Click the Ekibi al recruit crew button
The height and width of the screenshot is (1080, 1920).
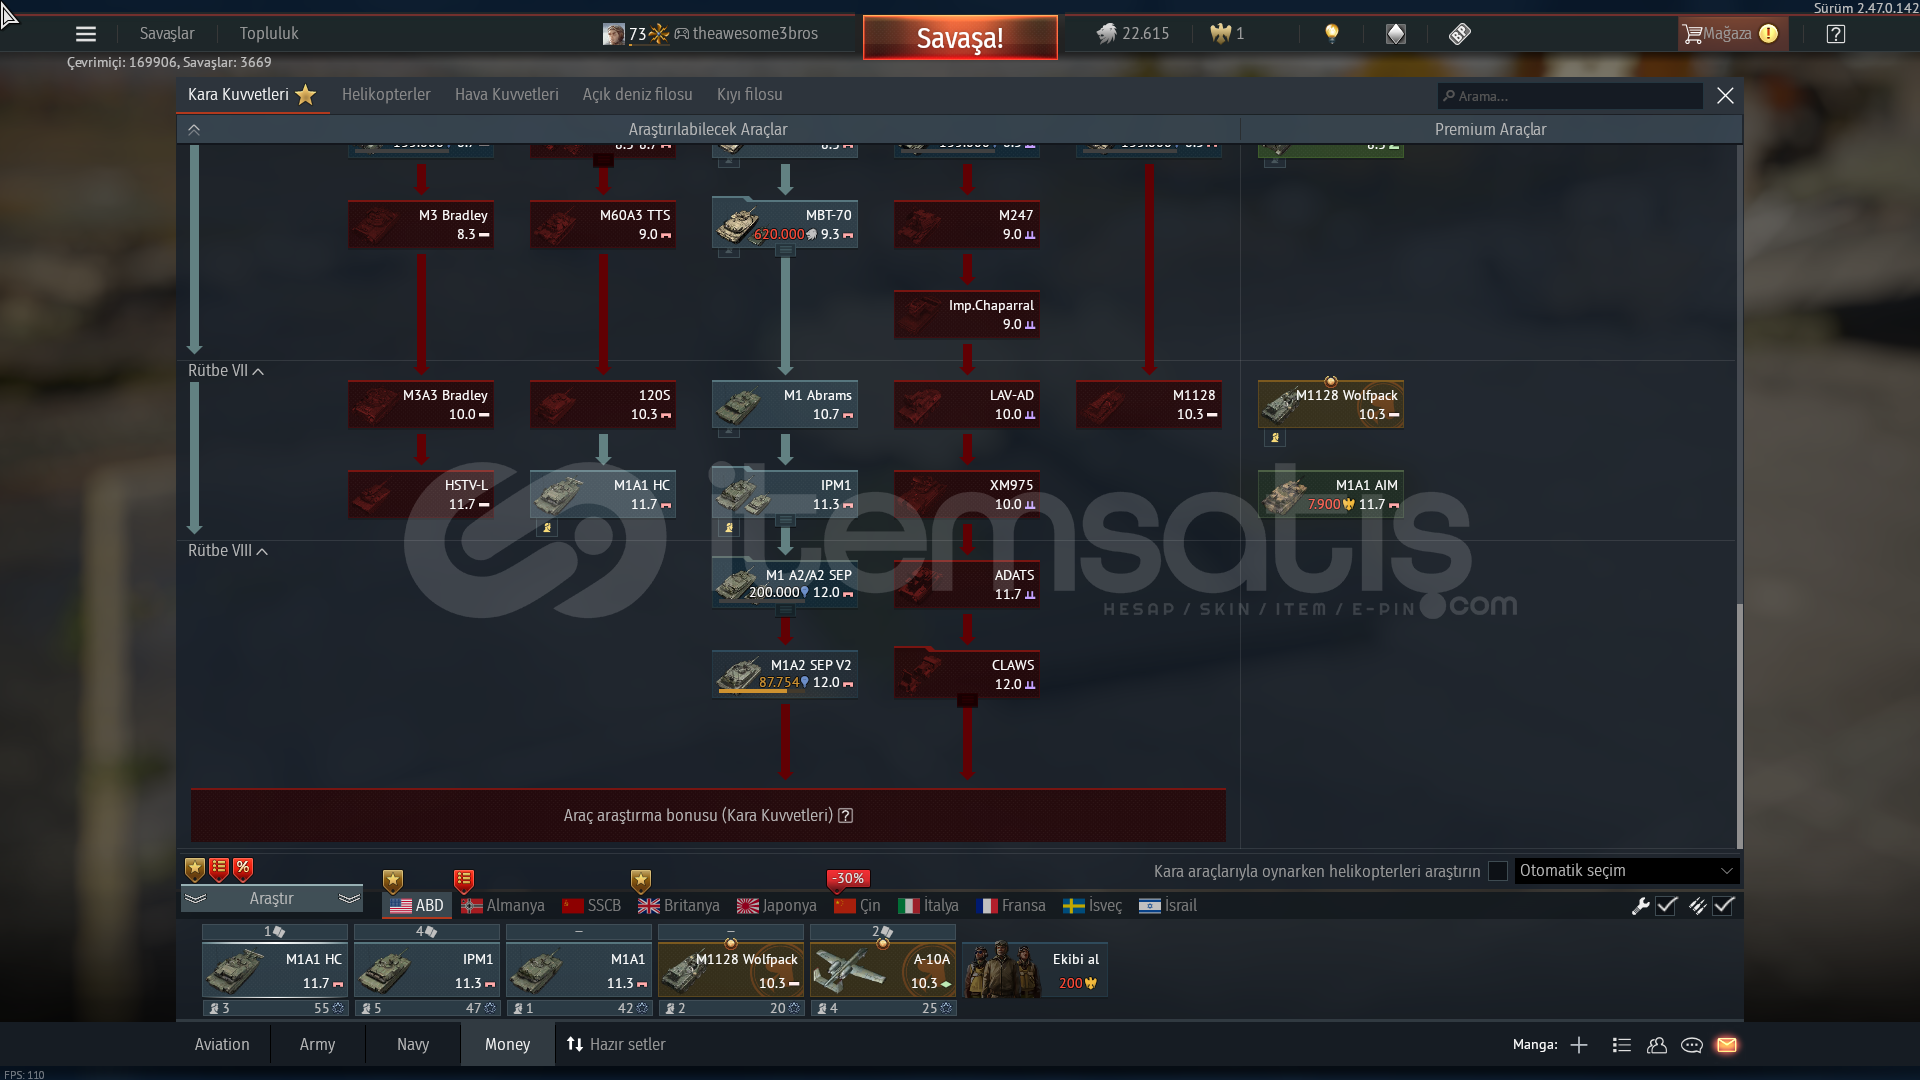pyautogui.click(x=1035, y=970)
